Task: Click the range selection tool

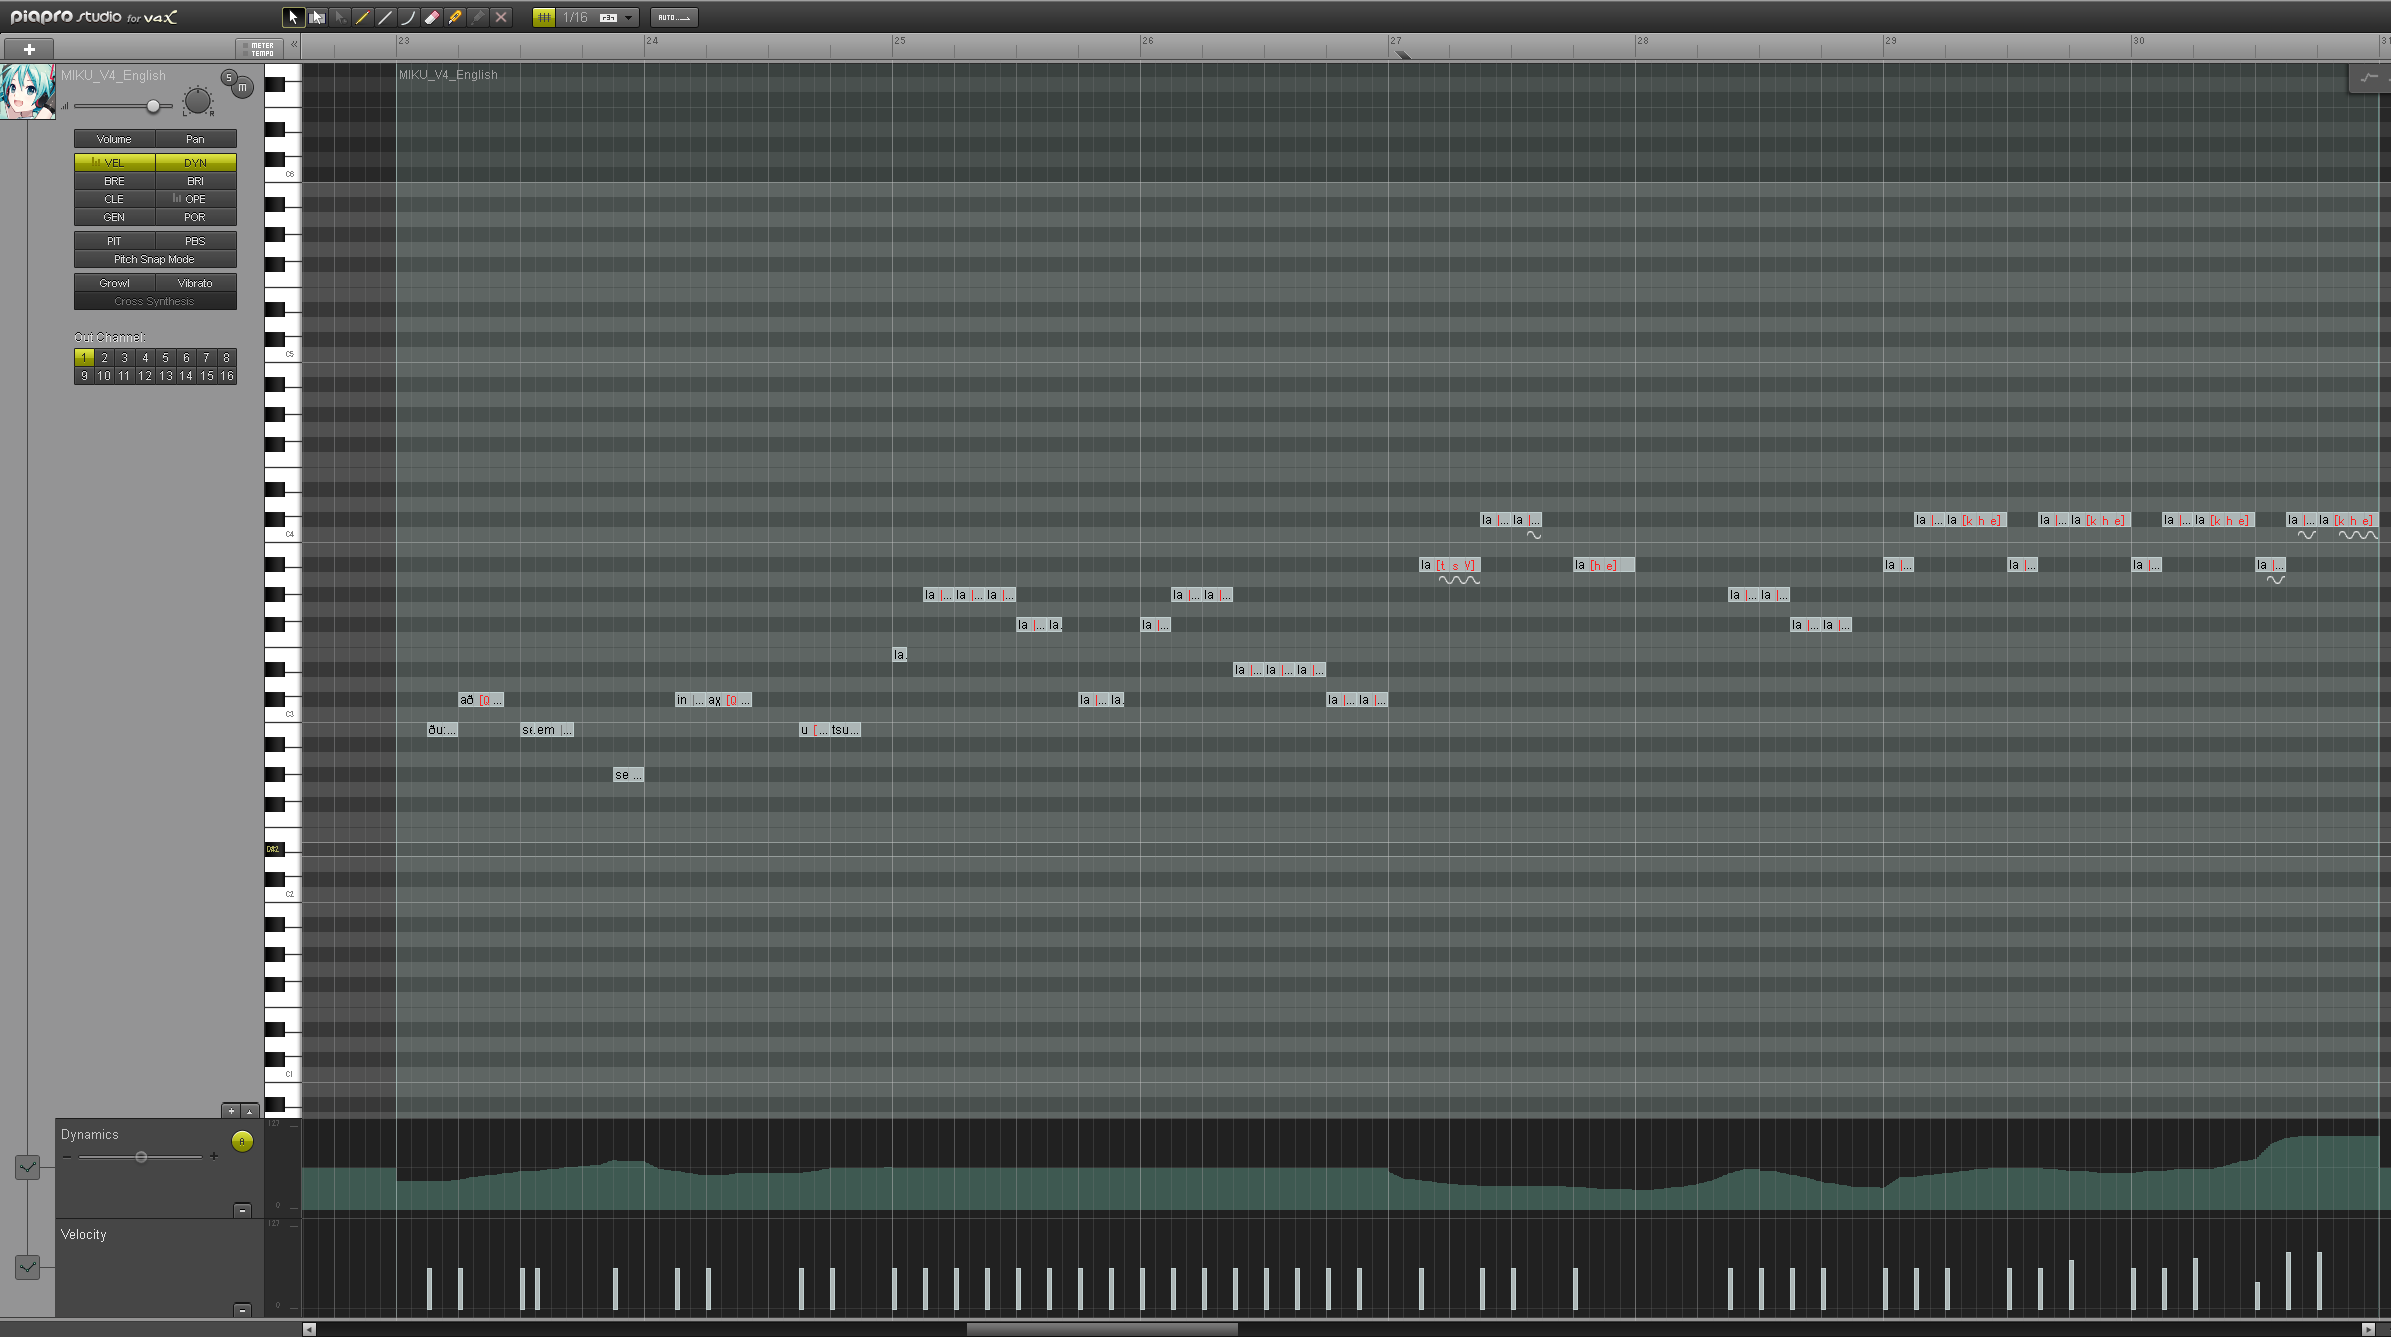Action: coord(317,17)
